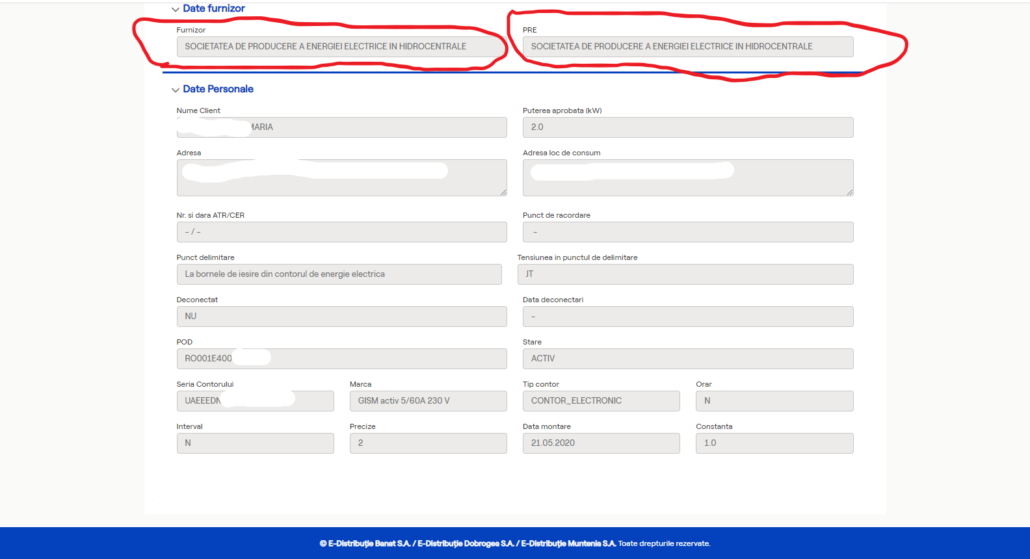The height and width of the screenshot is (559, 1030).
Task: Click the resize handle of Adresa textarea
Action: click(502, 191)
